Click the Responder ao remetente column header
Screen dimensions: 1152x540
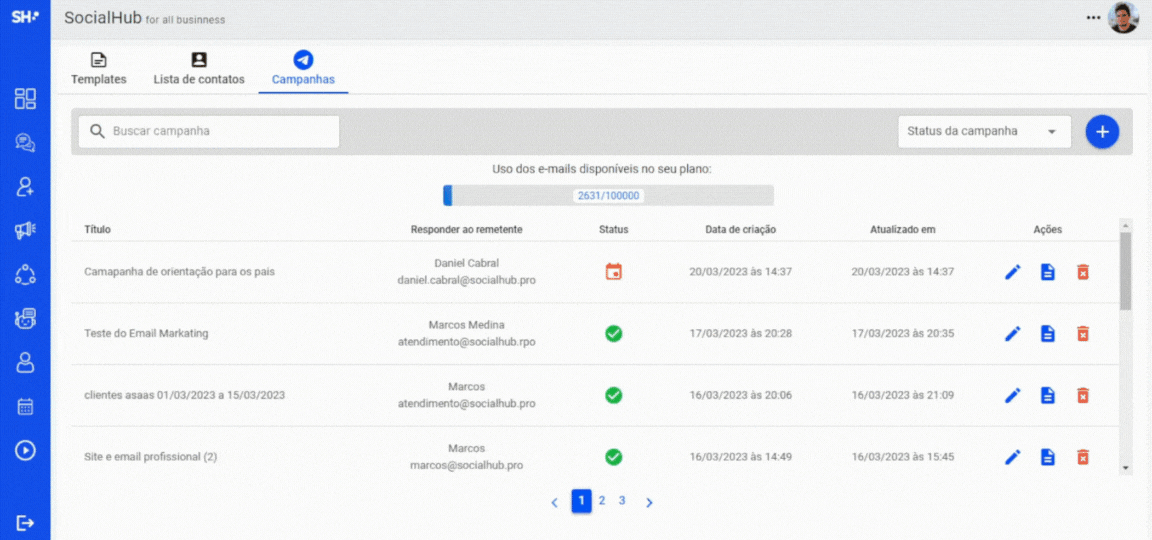[467, 230]
